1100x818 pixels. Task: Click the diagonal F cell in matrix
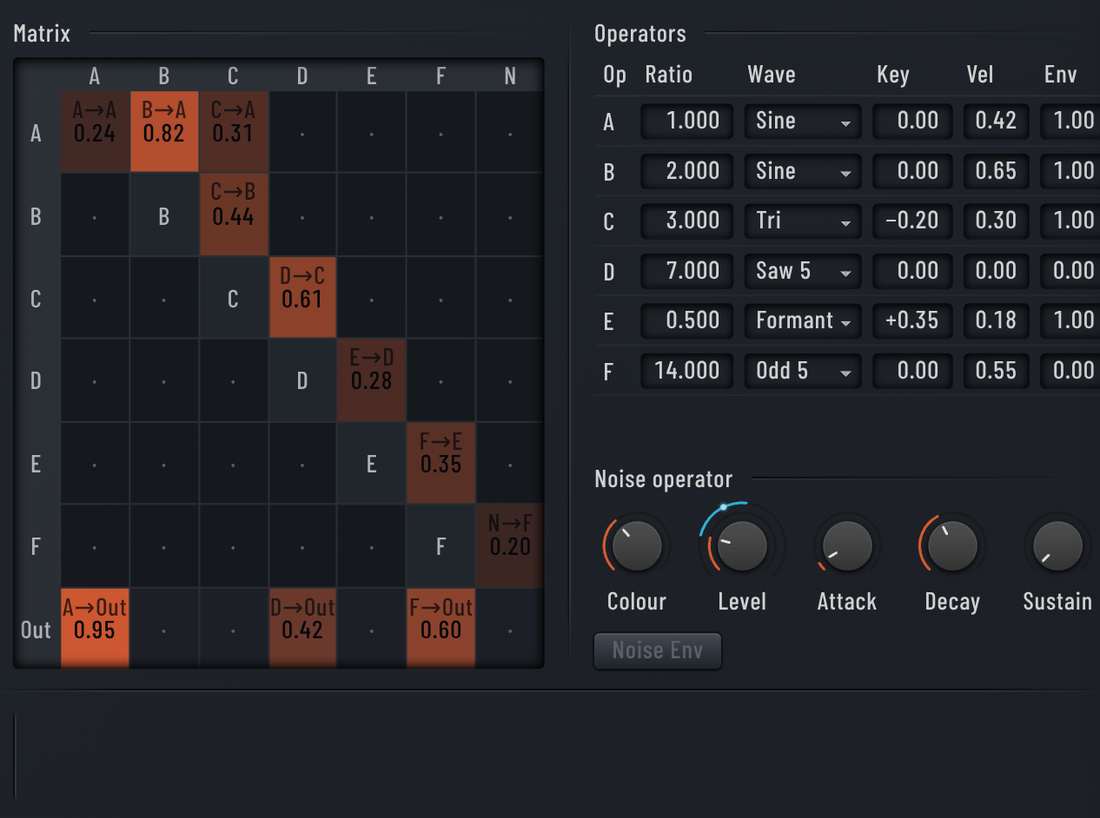[x=441, y=546]
